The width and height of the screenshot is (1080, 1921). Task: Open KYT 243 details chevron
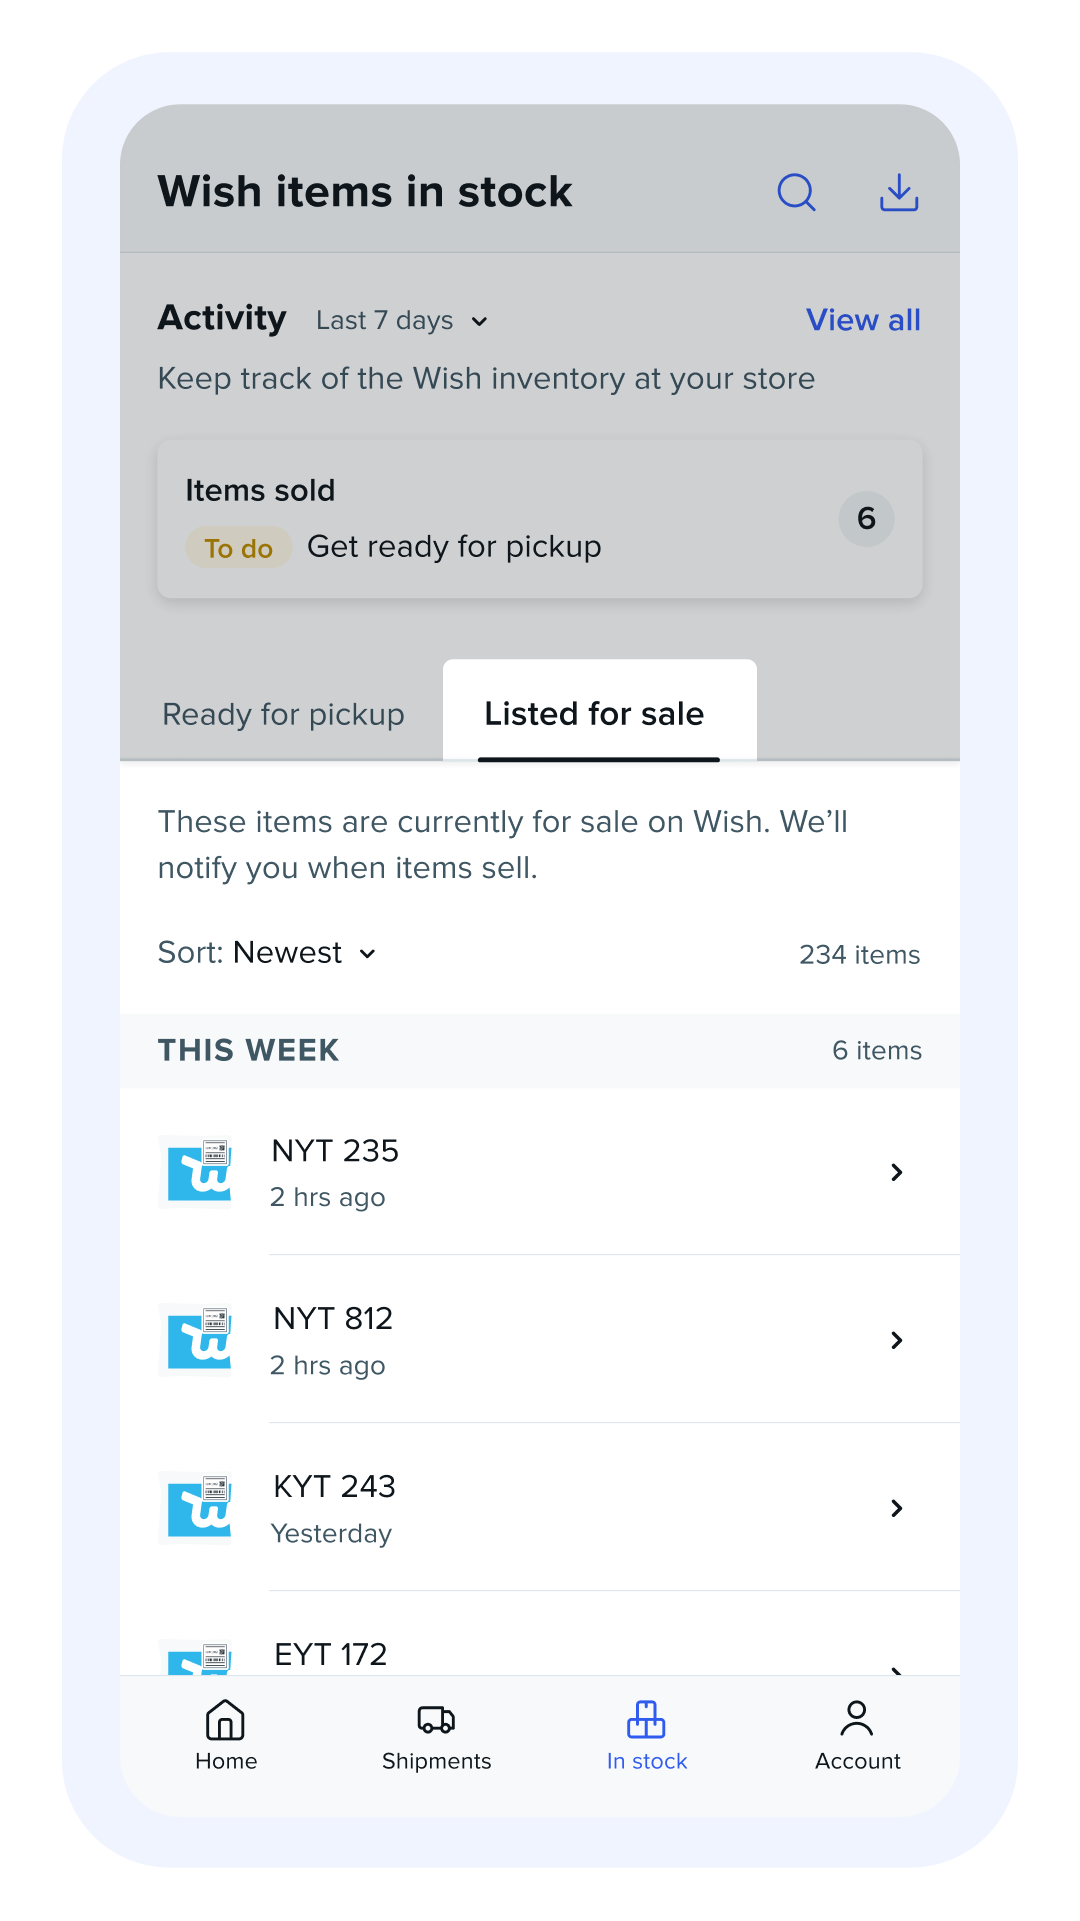[x=896, y=1508]
